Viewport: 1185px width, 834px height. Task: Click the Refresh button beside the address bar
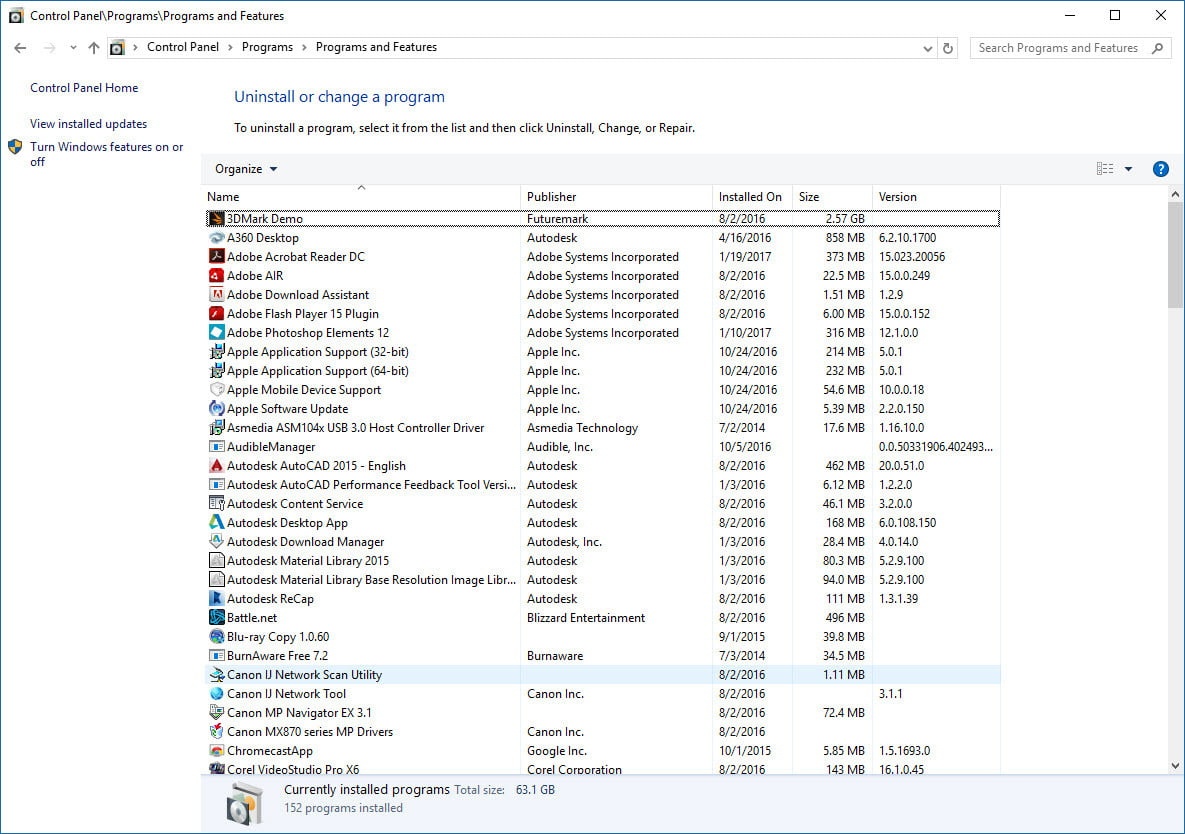(x=949, y=48)
